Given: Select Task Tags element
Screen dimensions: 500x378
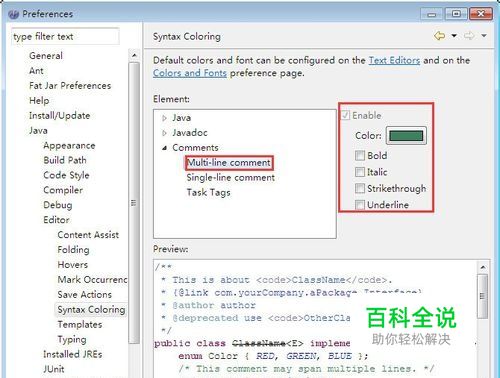Looking at the screenshot, I should coord(208,193).
